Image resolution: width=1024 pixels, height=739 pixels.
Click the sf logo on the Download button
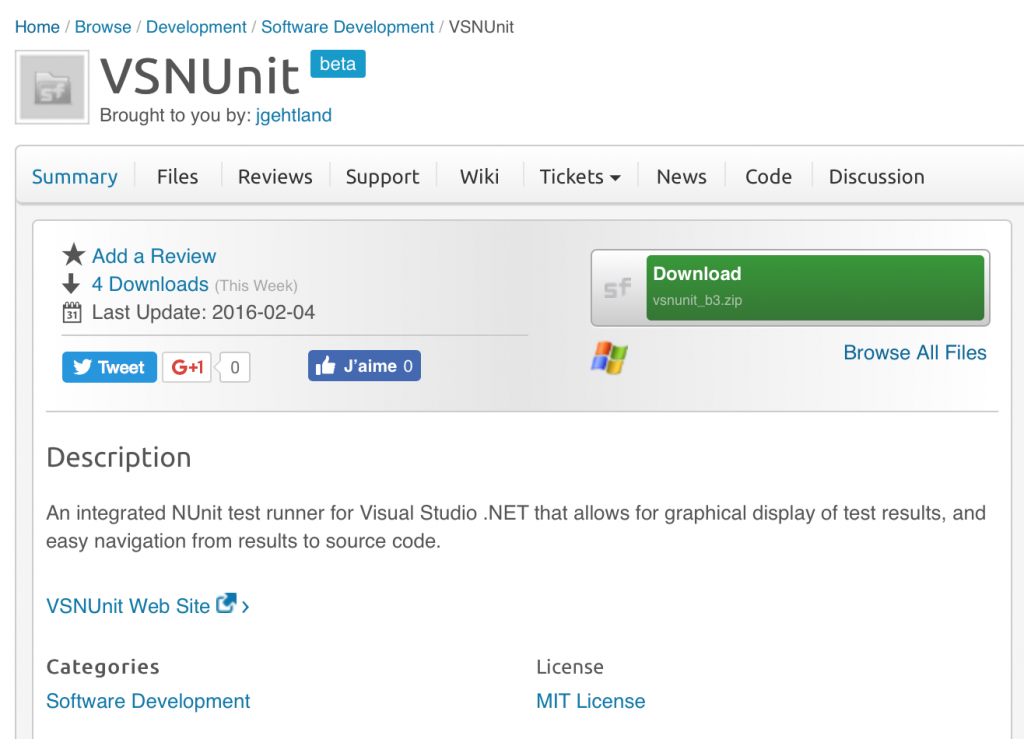(x=617, y=288)
